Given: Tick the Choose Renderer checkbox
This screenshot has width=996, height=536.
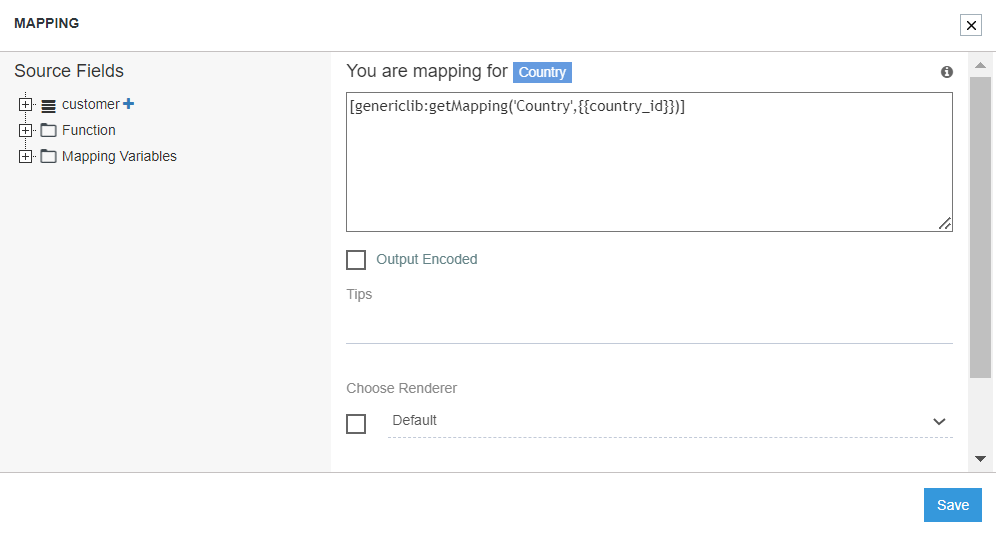Looking at the screenshot, I should pyautogui.click(x=356, y=424).
